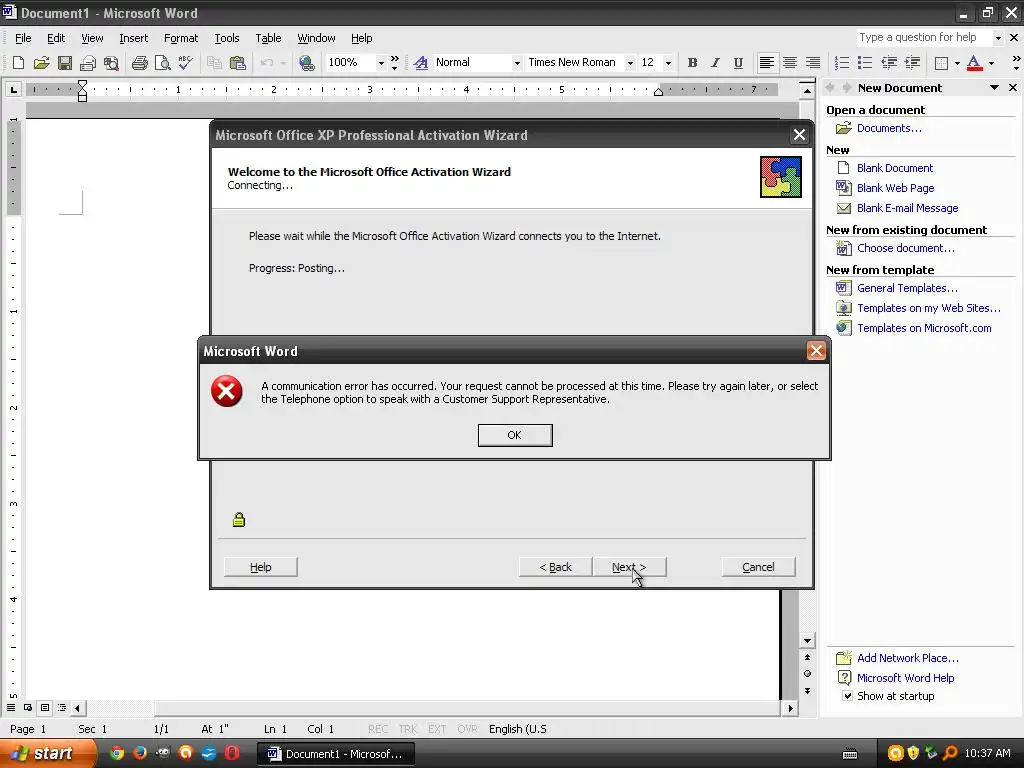
Task: Click the Search toolbar icon
Action: 112,63
